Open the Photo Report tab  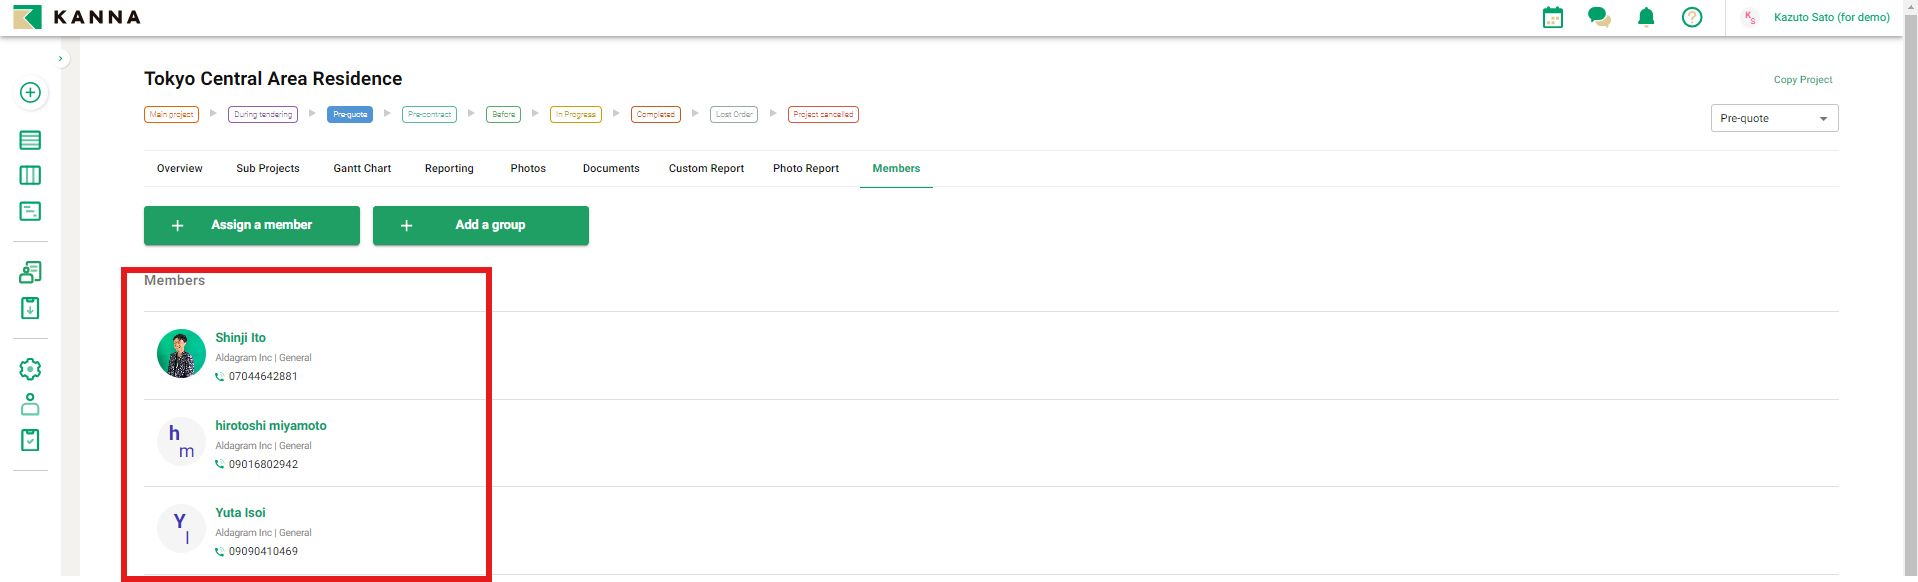pos(805,168)
